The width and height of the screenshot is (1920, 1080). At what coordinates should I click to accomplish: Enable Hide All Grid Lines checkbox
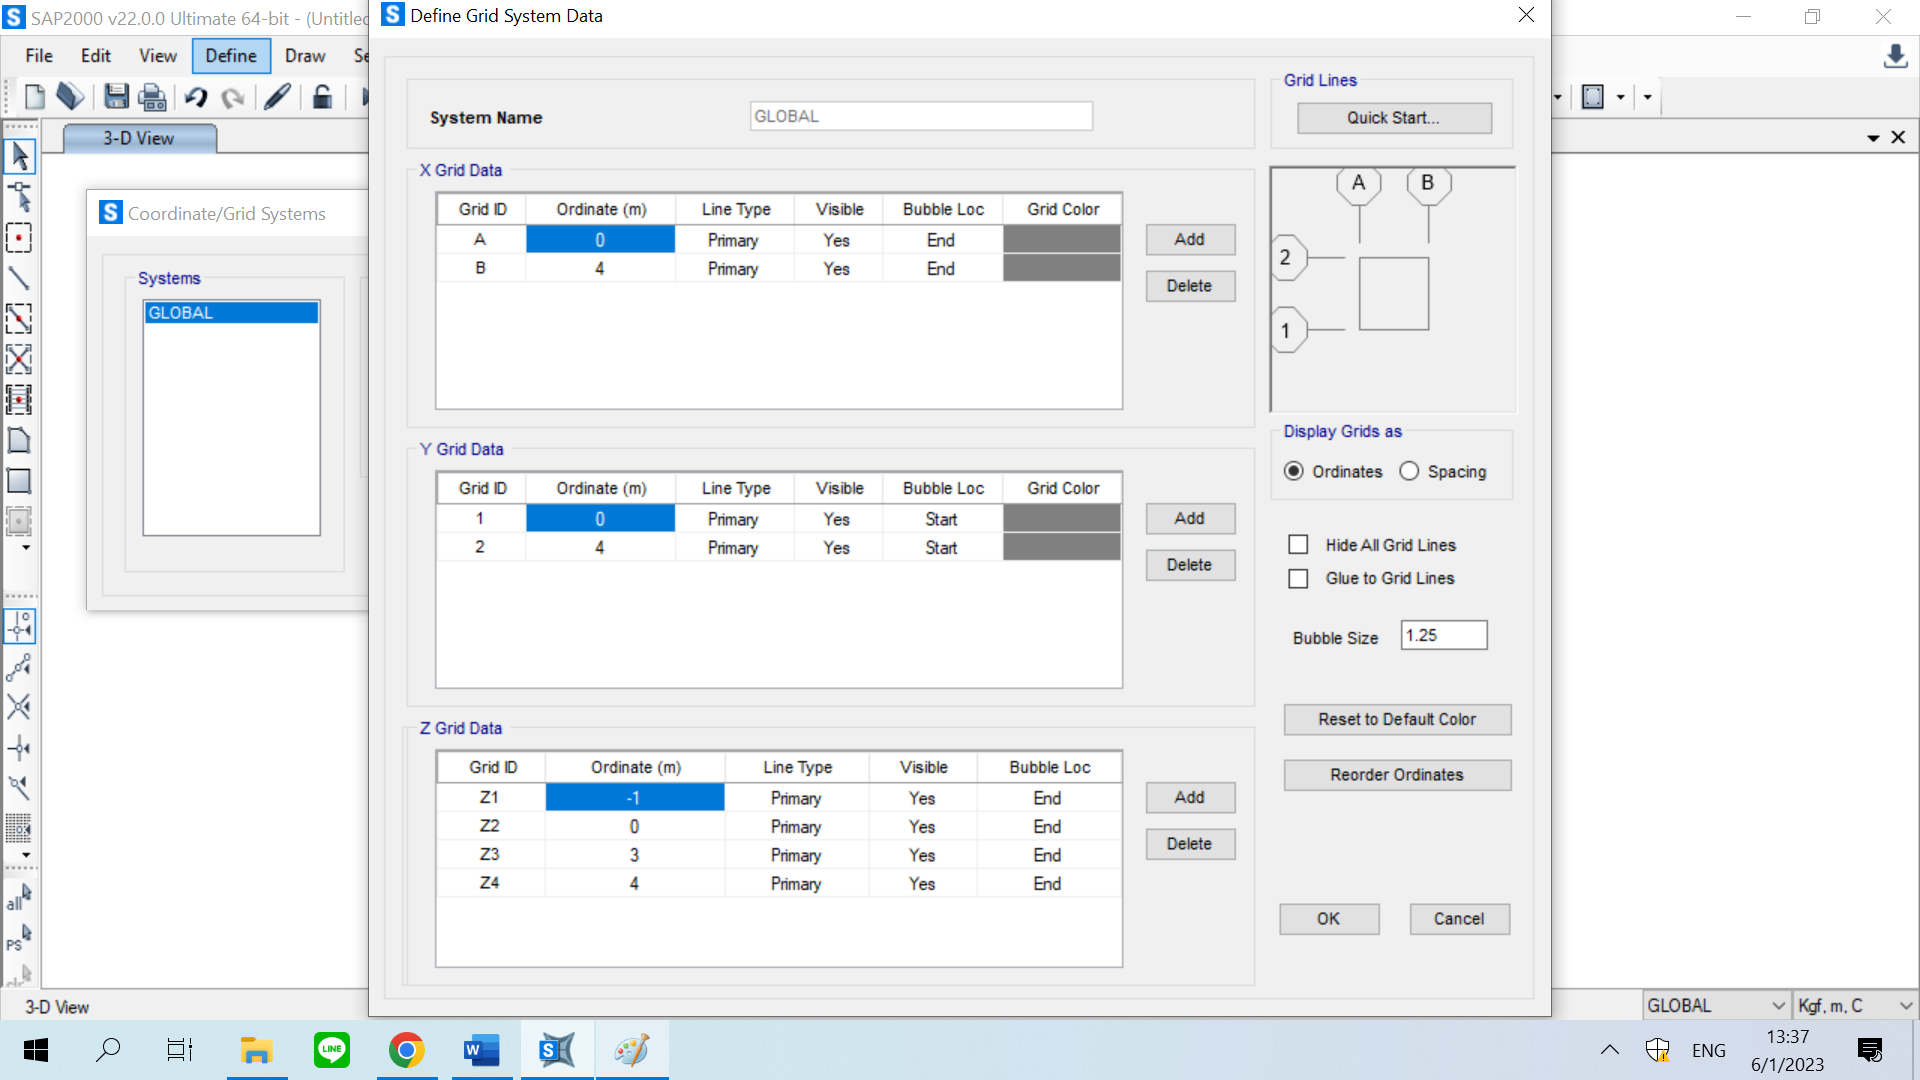1298,545
